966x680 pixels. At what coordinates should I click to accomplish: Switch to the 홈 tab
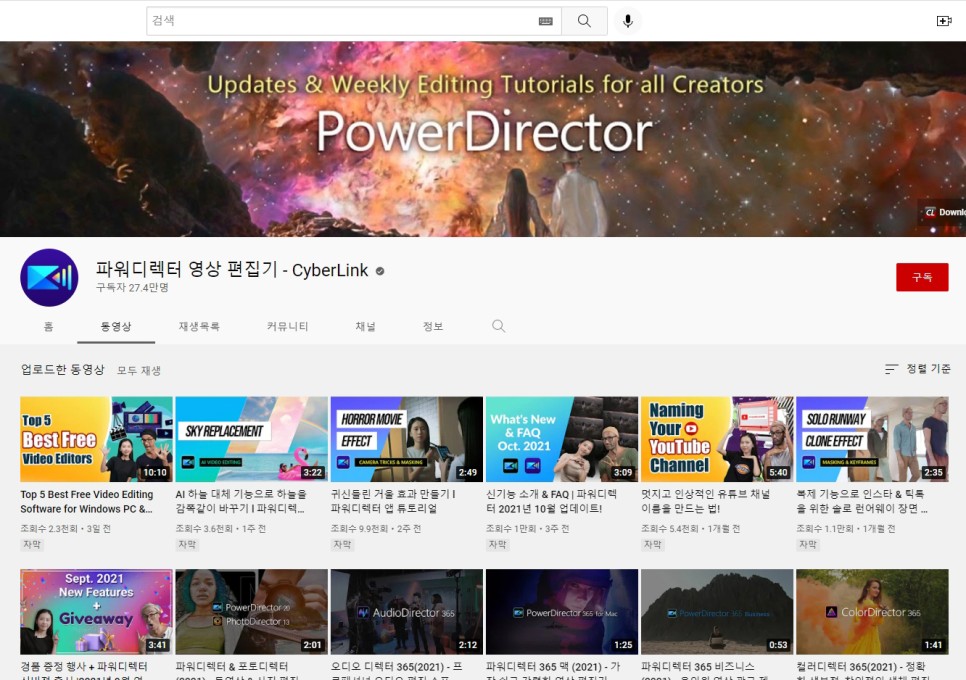(48, 326)
